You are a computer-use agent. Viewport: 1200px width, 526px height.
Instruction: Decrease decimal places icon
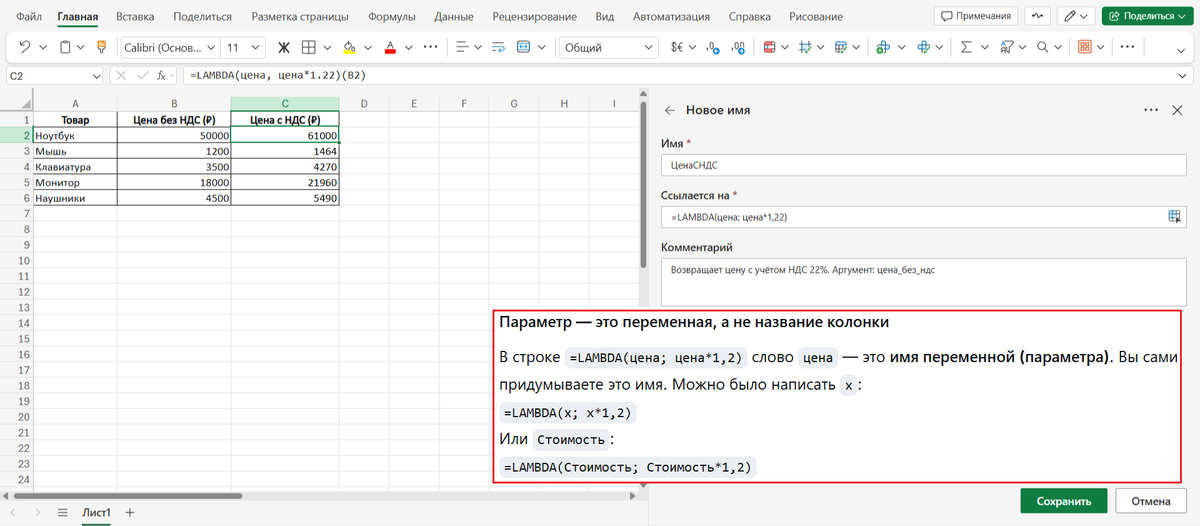point(740,47)
